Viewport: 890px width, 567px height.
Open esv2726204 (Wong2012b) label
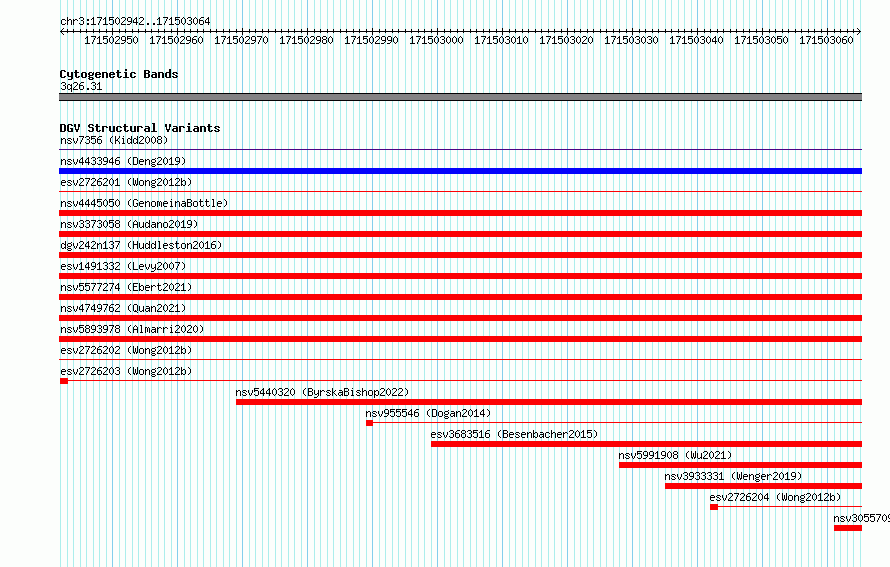[x=775, y=497]
